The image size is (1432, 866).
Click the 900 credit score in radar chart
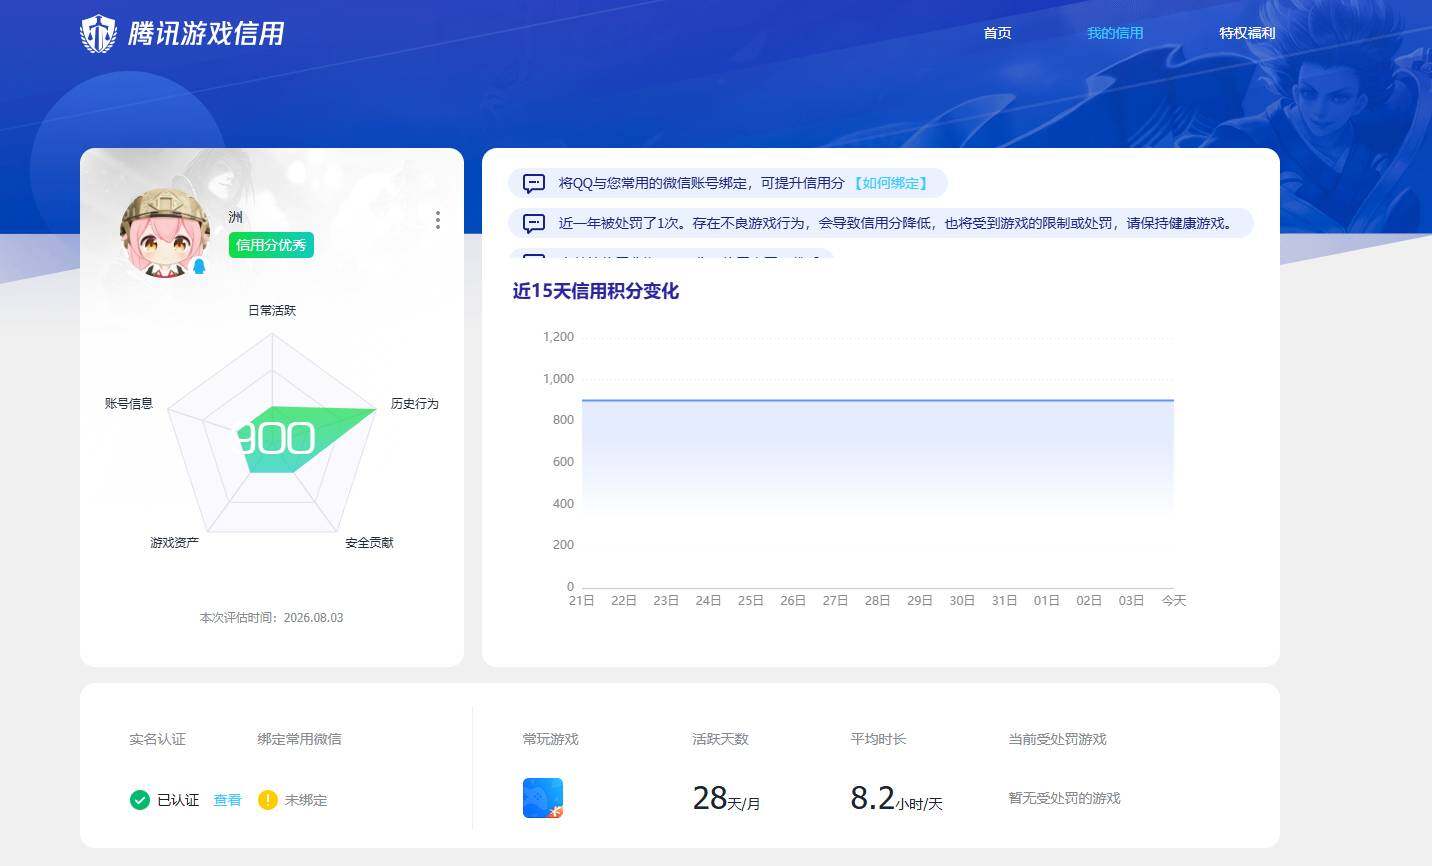click(x=276, y=438)
